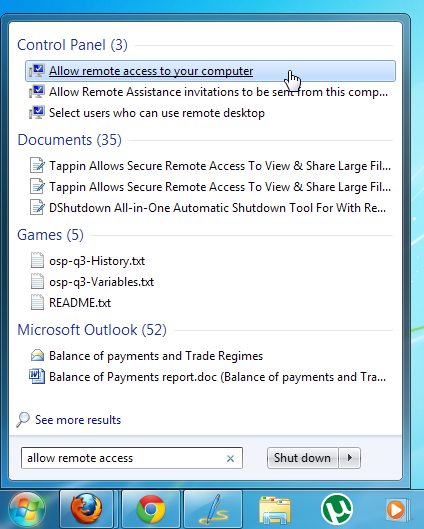Click the Shut down button

(x=302, y=458)
